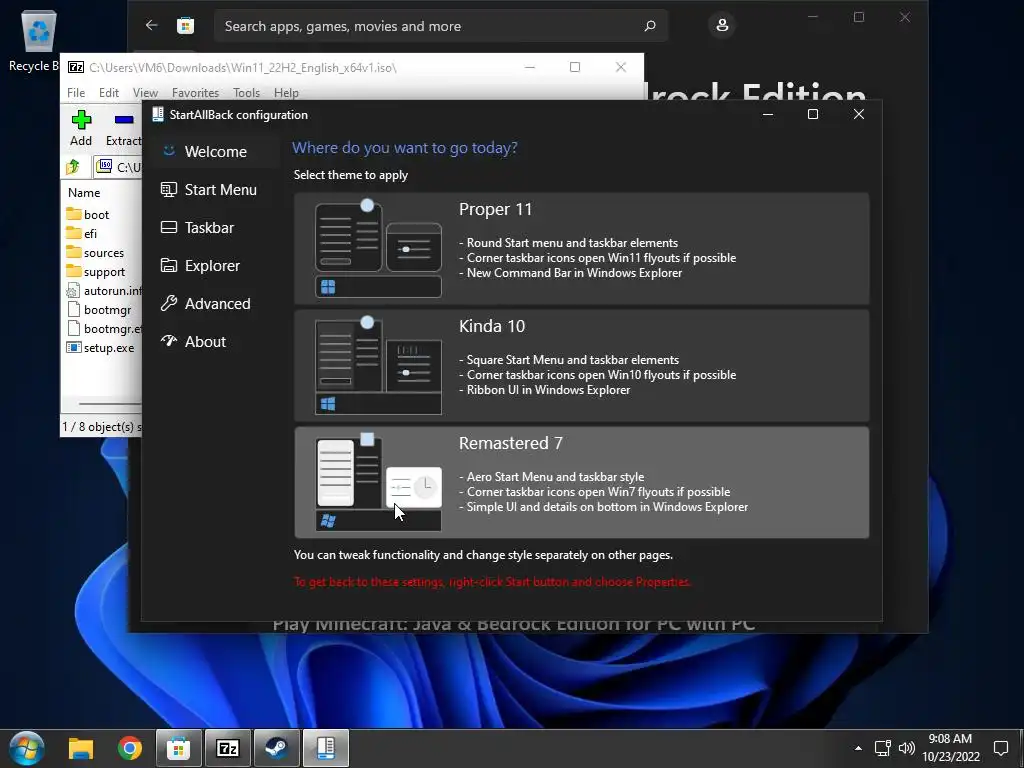Screen dimensions: 1024x768
Task: Click the Proper 11 theme preview image
Action: pyautogui.click(x=378, y=248)
